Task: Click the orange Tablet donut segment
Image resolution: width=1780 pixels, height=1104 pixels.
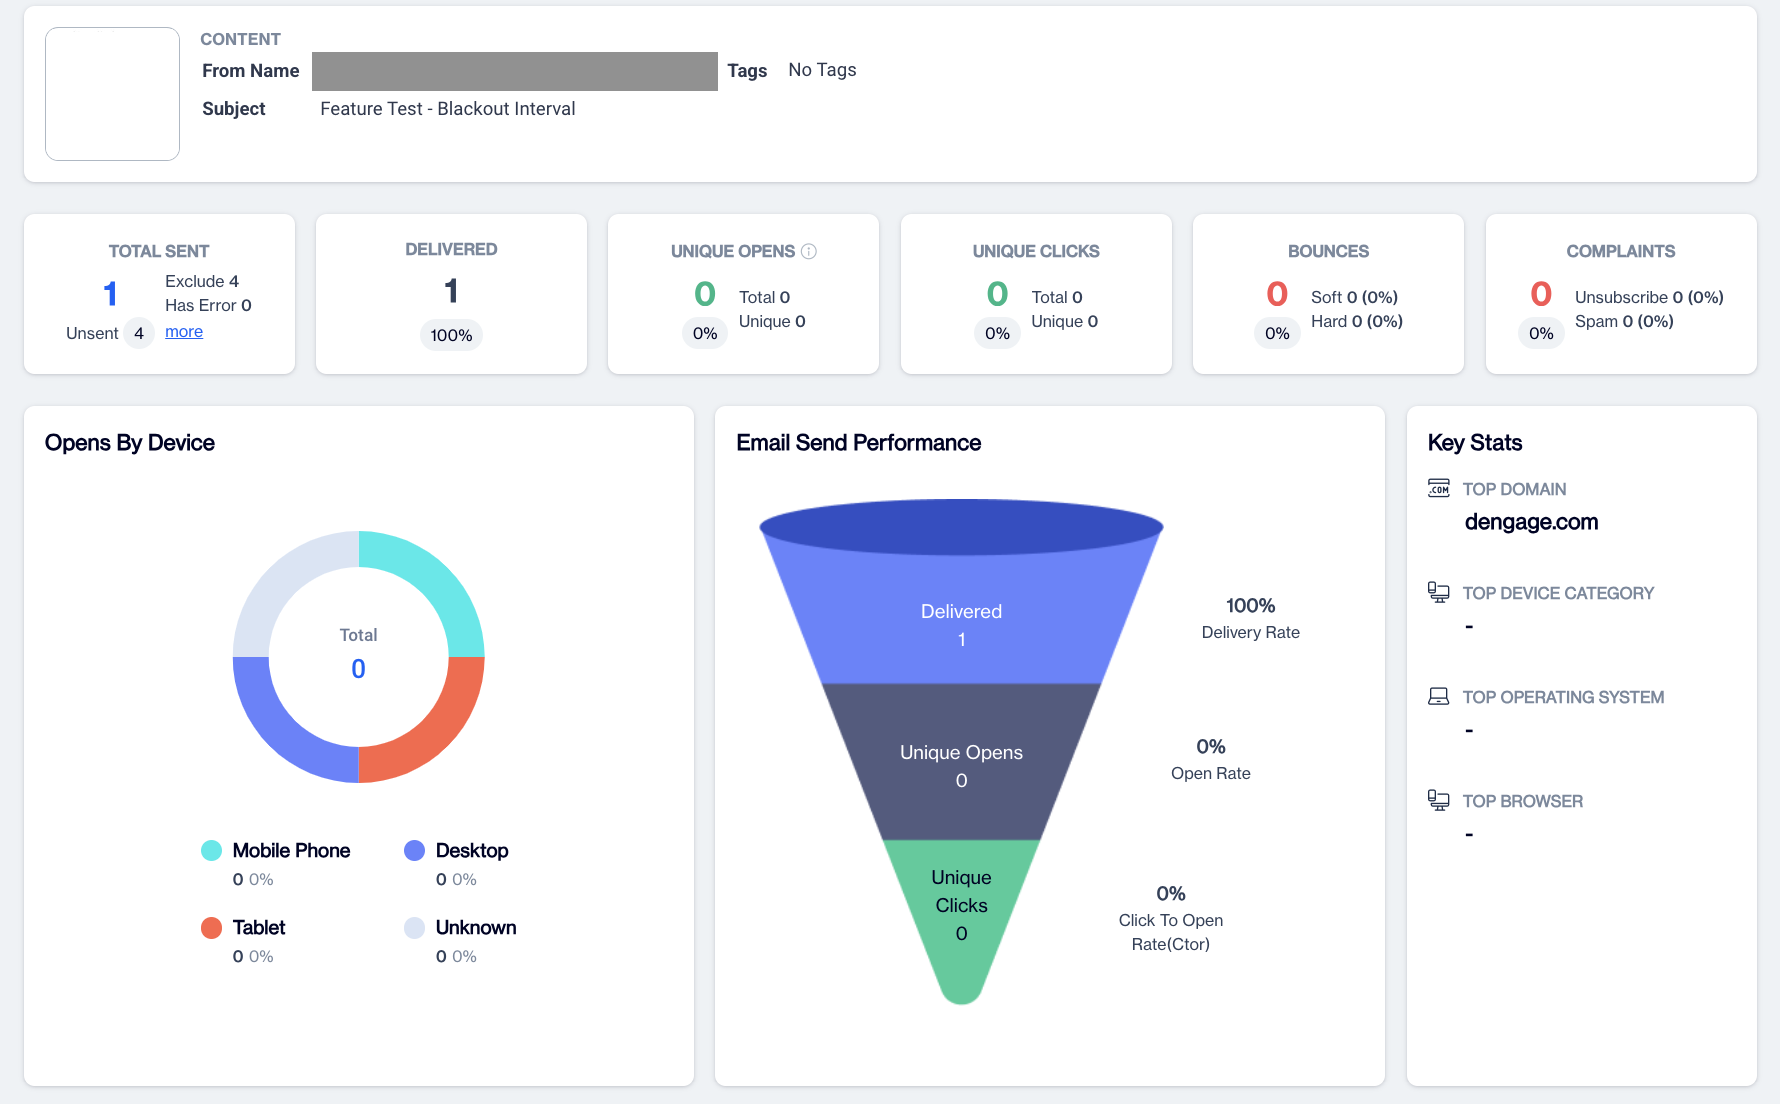Action: coord(434,732)
